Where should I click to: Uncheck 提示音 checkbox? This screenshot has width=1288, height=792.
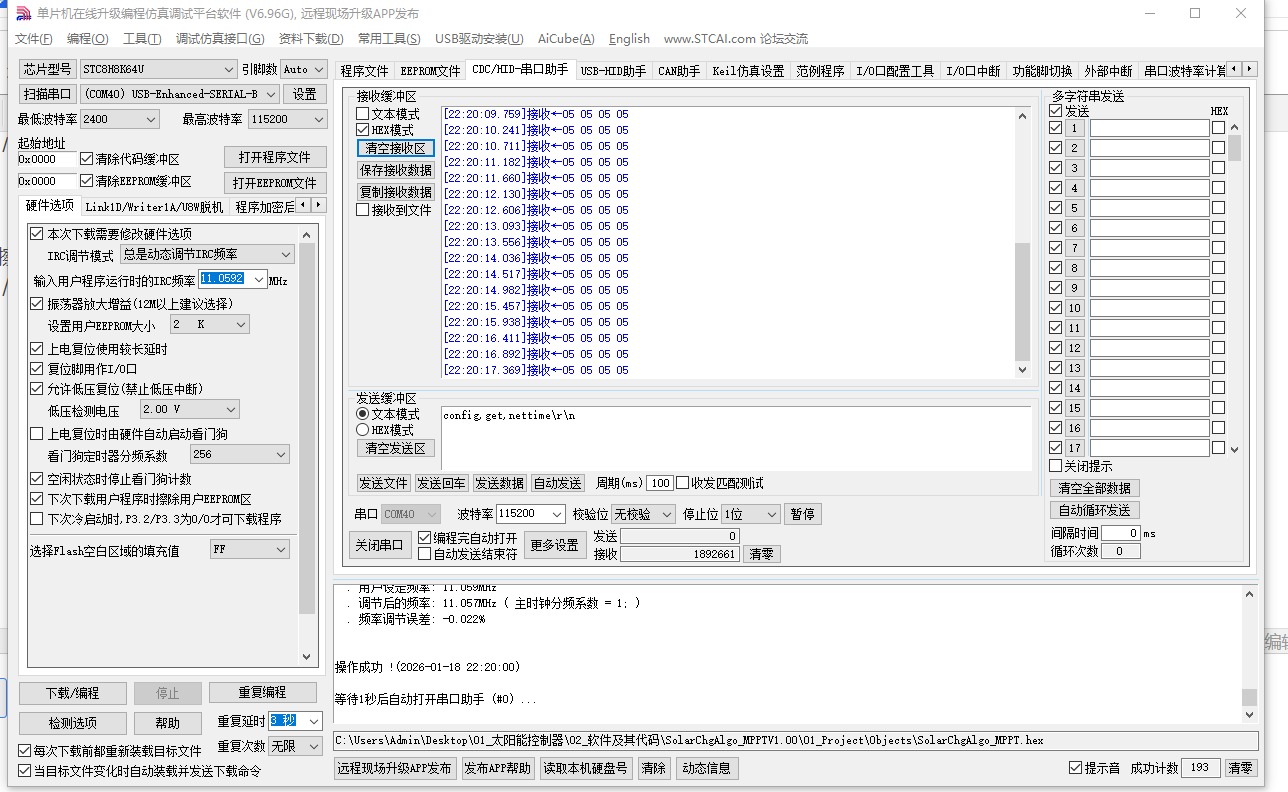[x=1076, y=768]
